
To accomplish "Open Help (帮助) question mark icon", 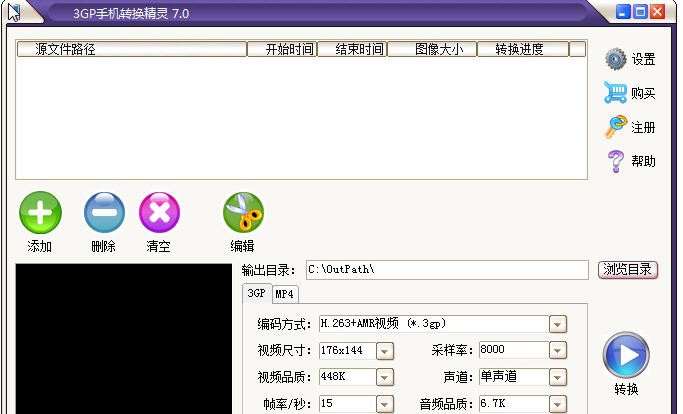I will (x=615, y=161).
